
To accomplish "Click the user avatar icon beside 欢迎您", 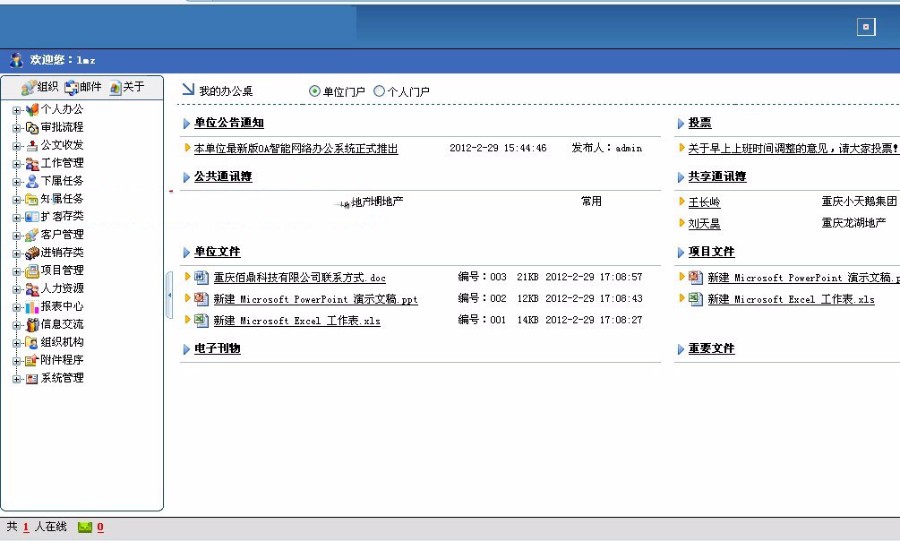I will click(x=17, y=60).
